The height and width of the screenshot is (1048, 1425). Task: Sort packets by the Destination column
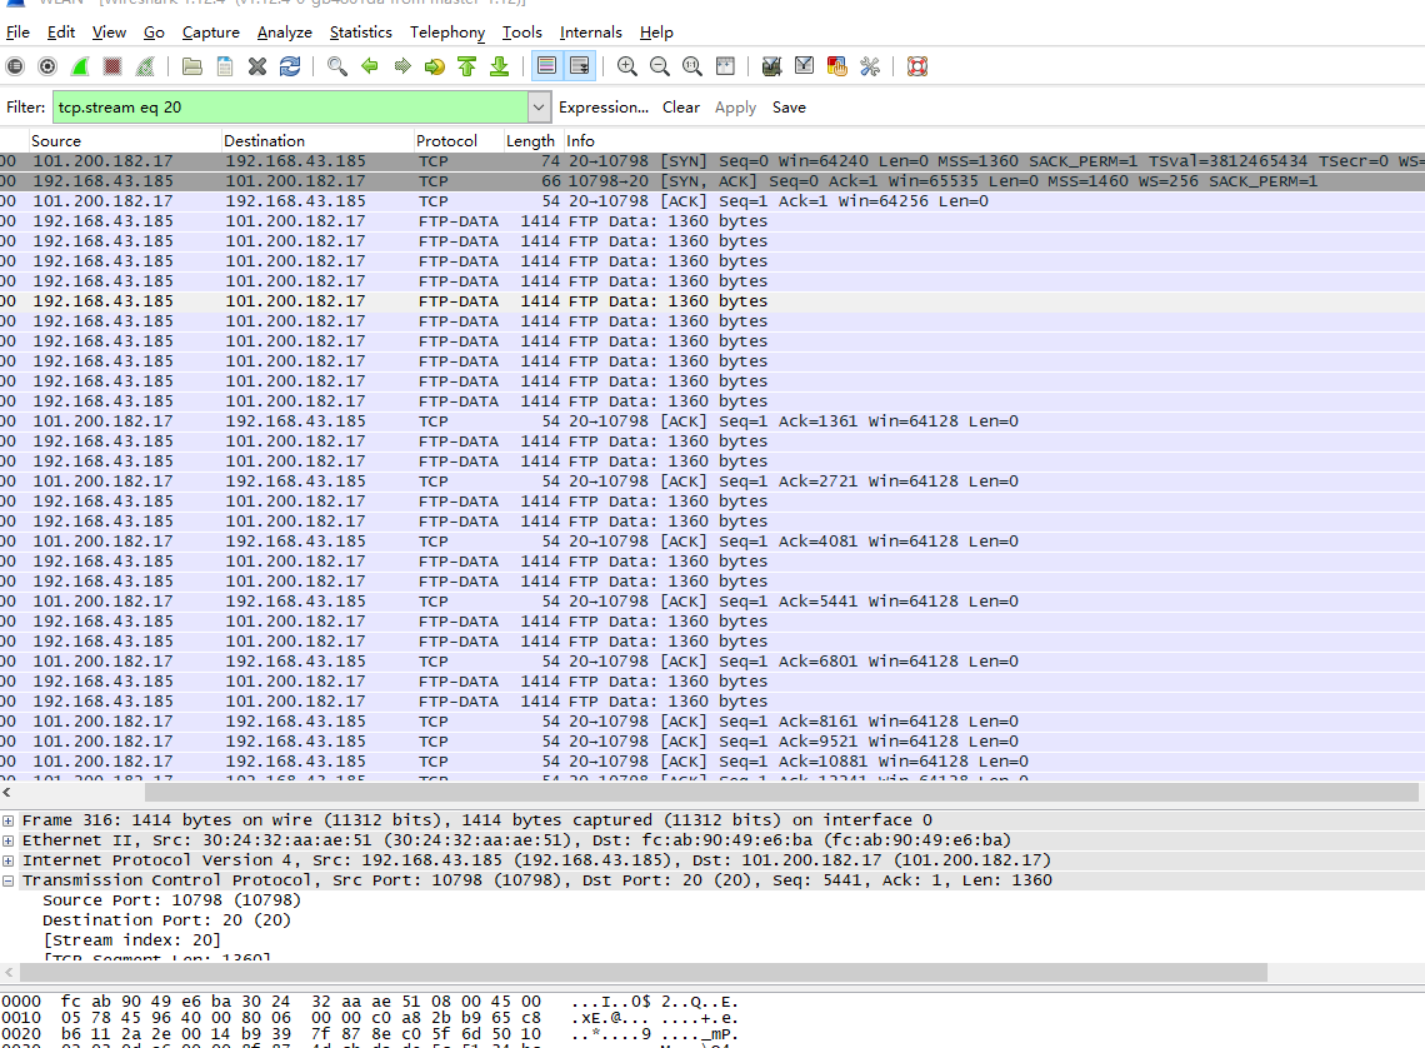(317, 141)
